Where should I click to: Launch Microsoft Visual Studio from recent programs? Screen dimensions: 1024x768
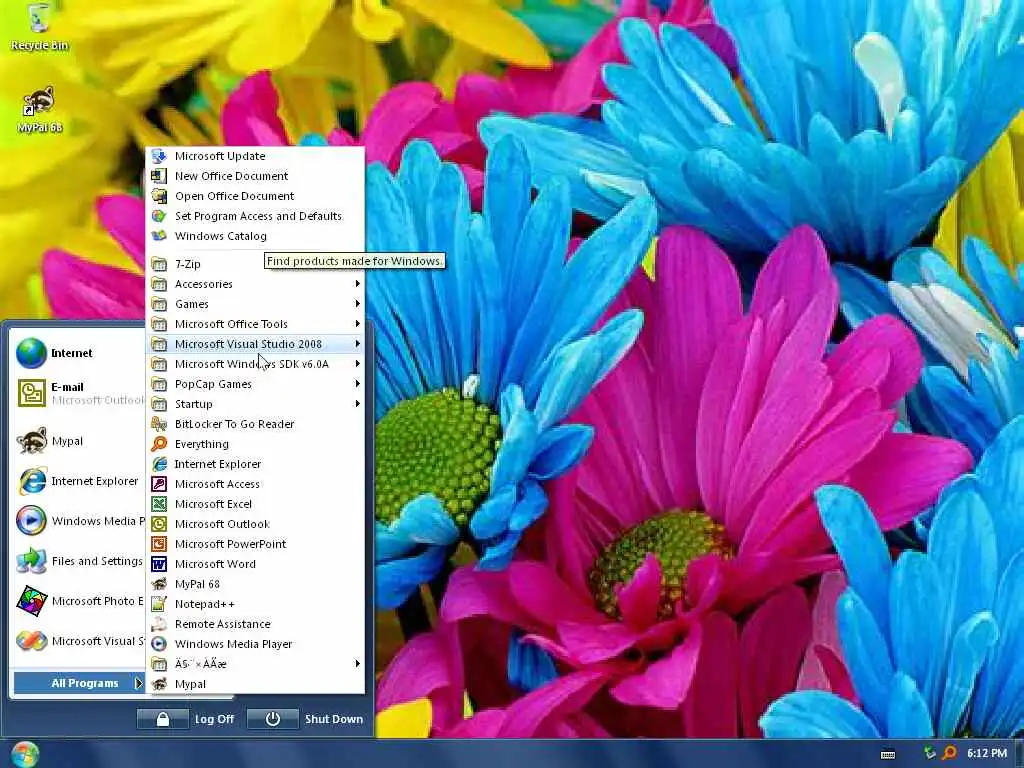pos(79,641)
